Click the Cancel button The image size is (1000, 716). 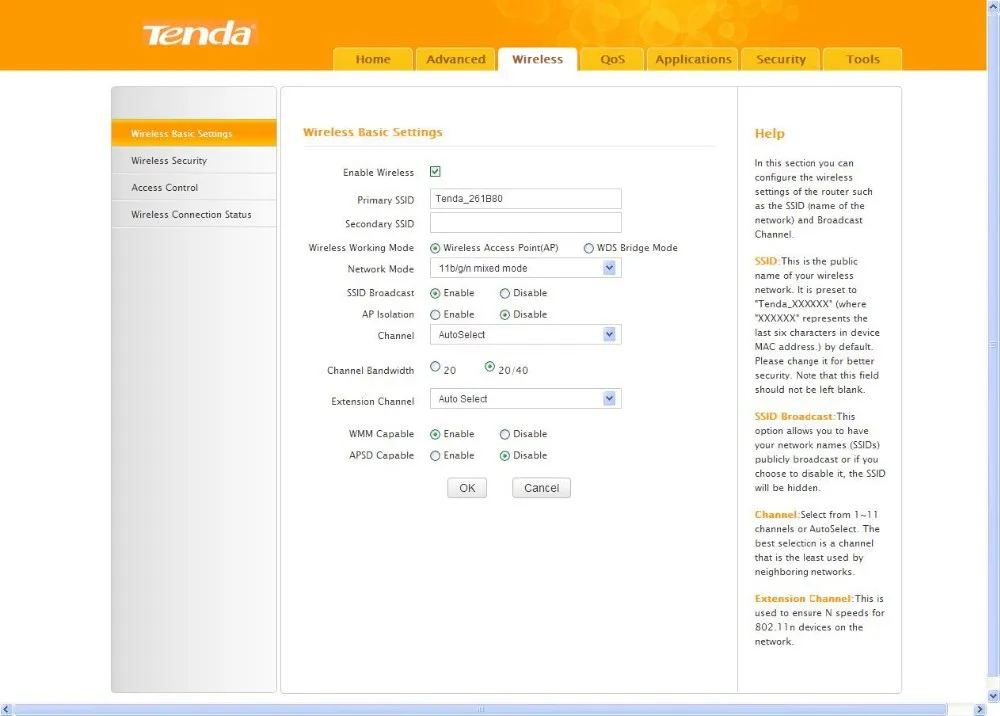click(541, 488)
